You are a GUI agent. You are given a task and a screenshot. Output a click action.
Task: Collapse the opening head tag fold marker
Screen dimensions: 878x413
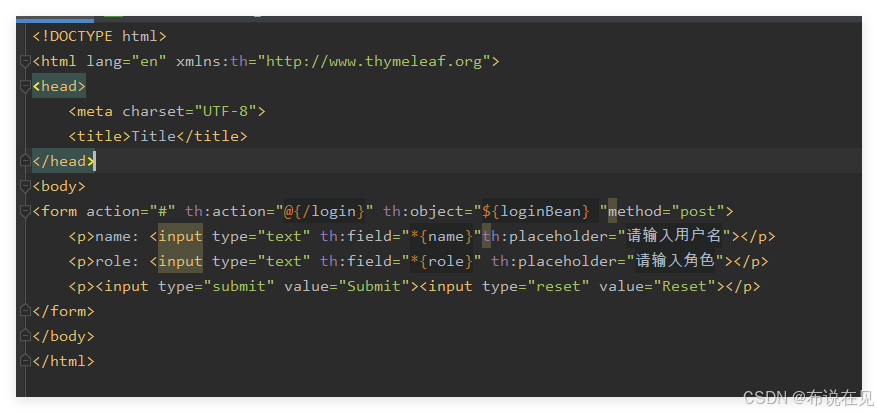(x=25, y=86)
